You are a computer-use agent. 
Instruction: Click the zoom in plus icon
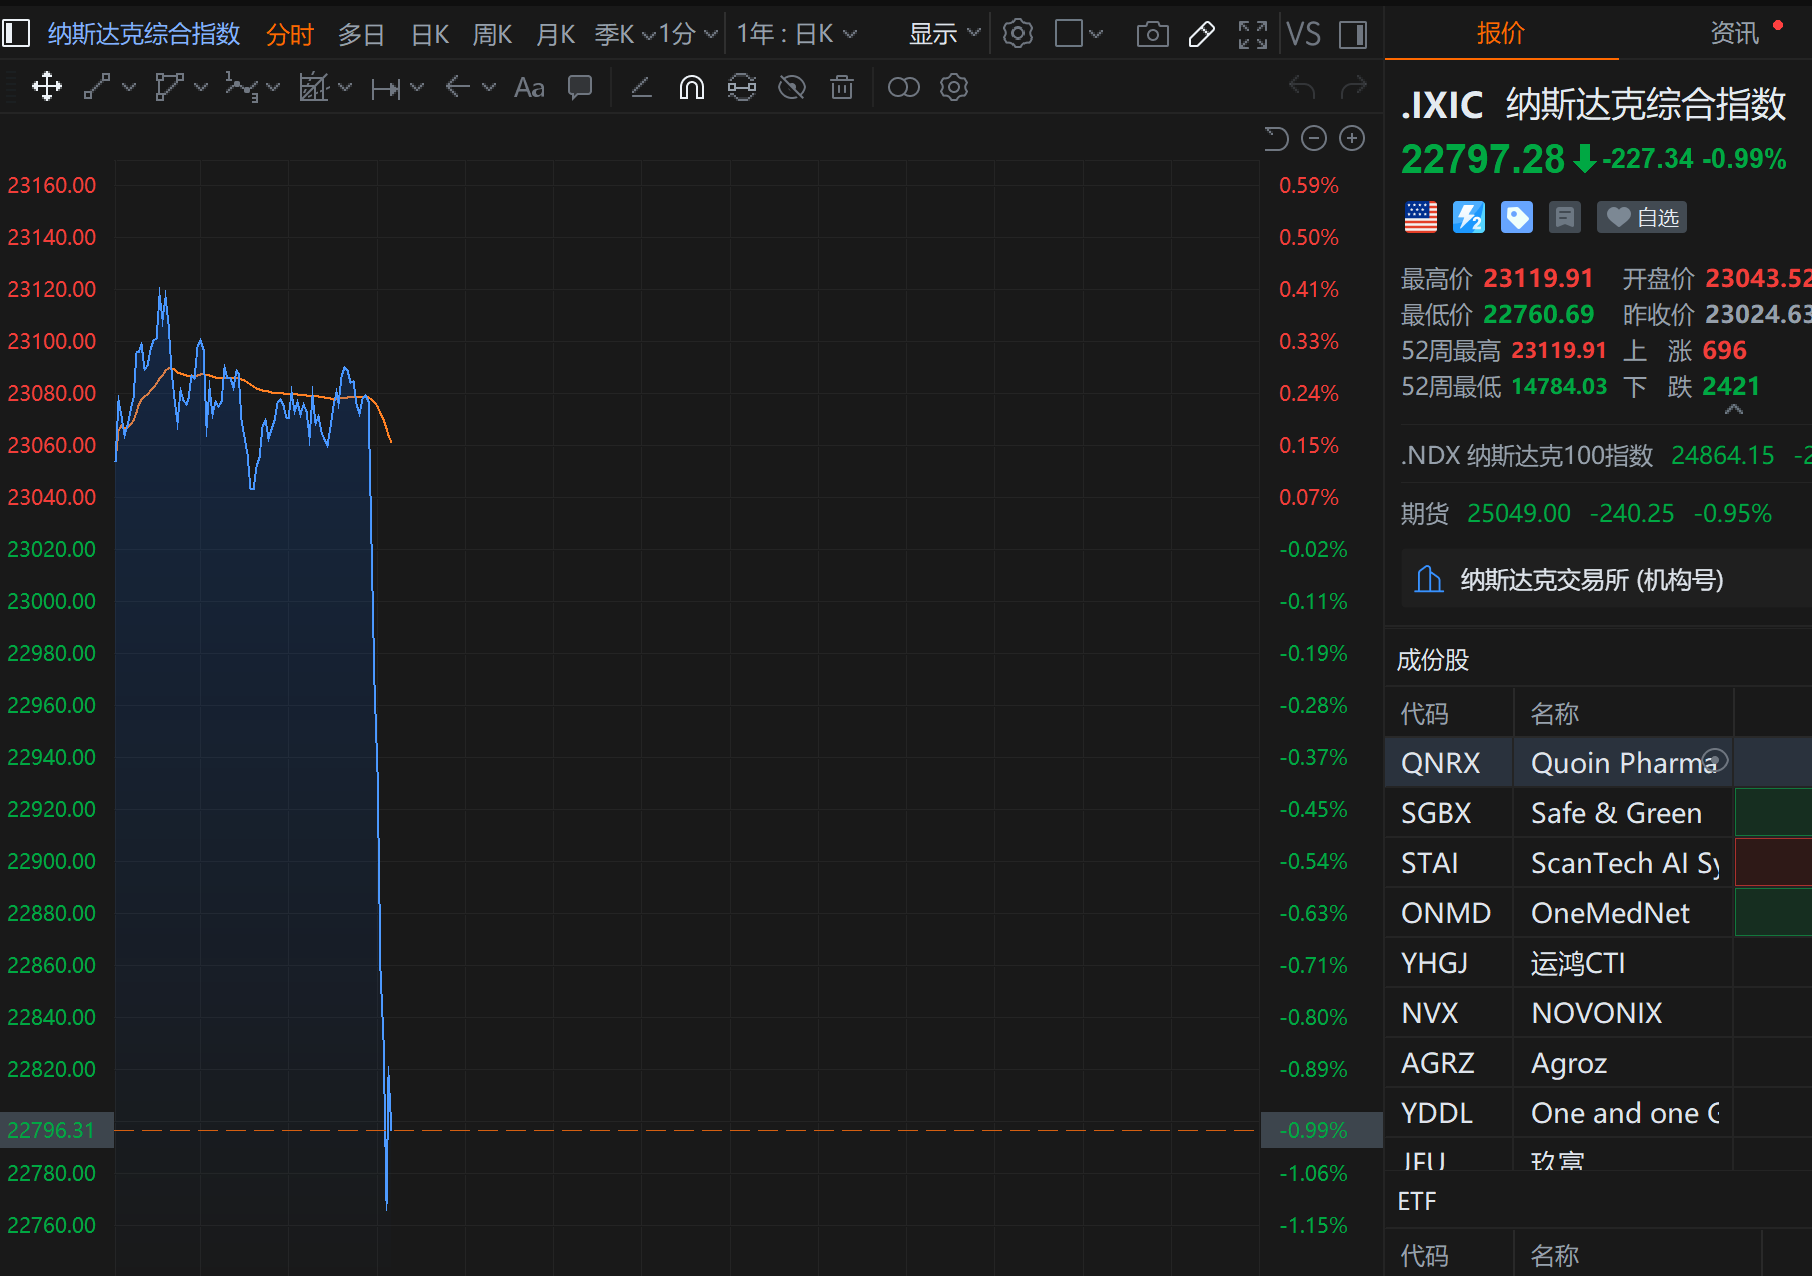point(1352,138)
